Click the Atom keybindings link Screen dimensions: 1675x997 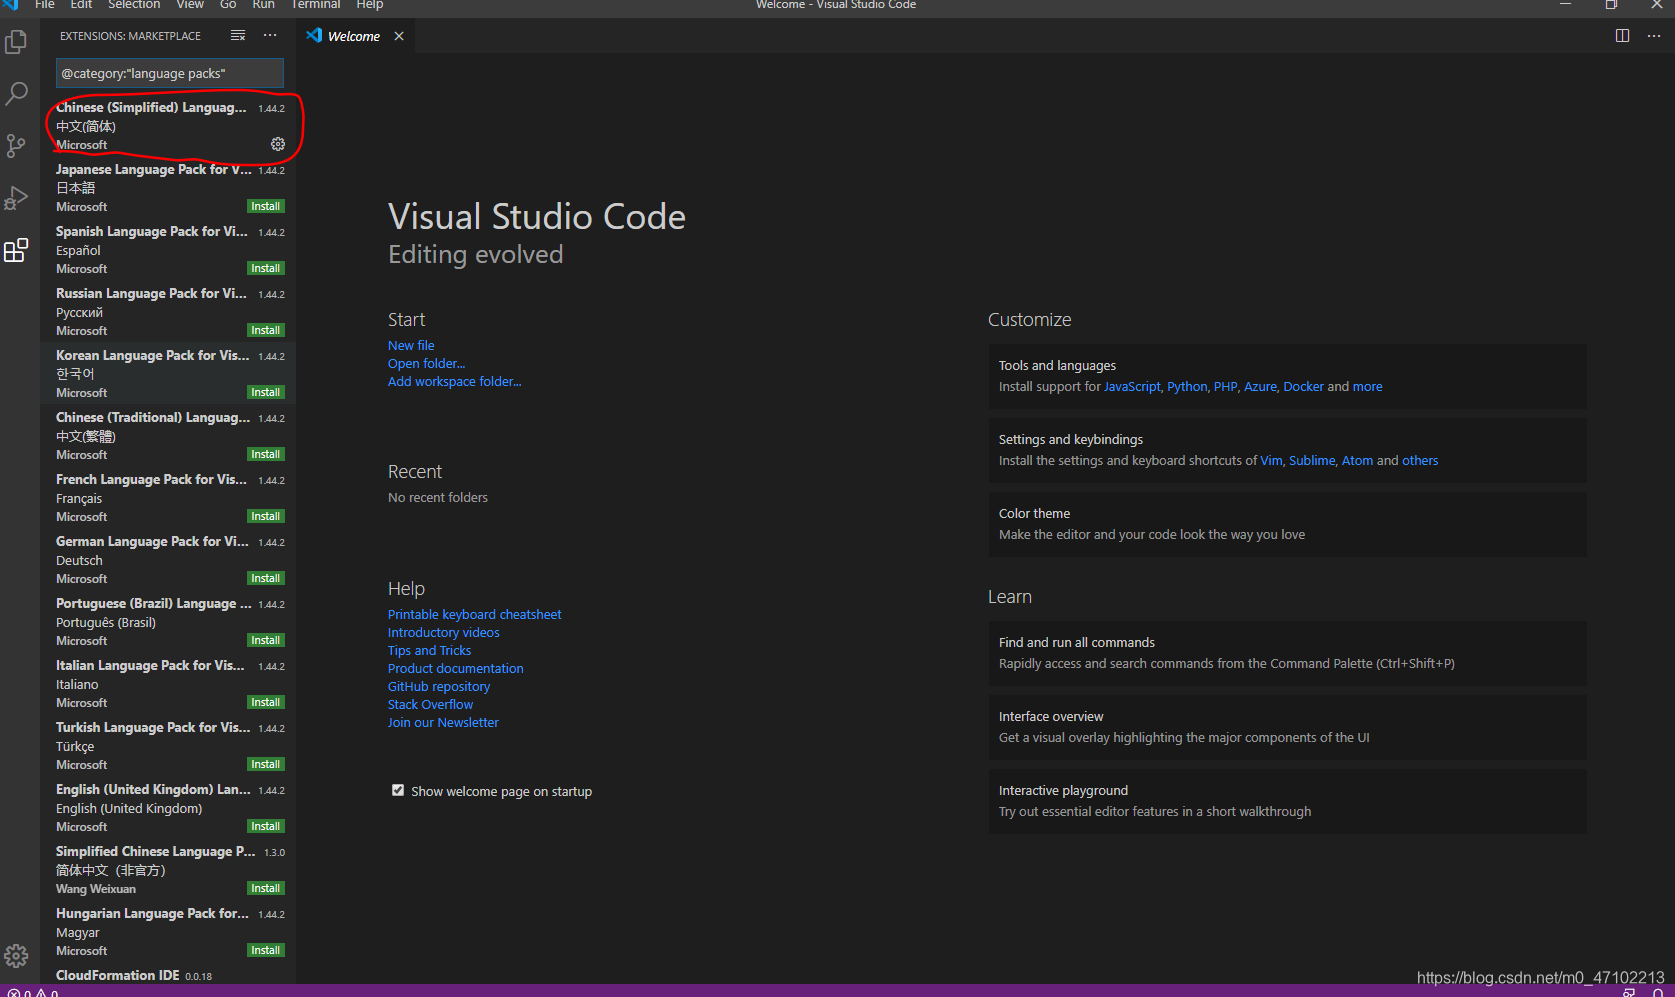pyautogui.click(x=1357, y=460)
